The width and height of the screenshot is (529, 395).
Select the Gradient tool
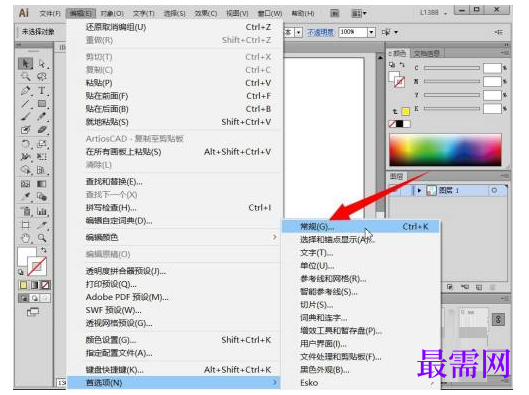(x=42, y=184)
